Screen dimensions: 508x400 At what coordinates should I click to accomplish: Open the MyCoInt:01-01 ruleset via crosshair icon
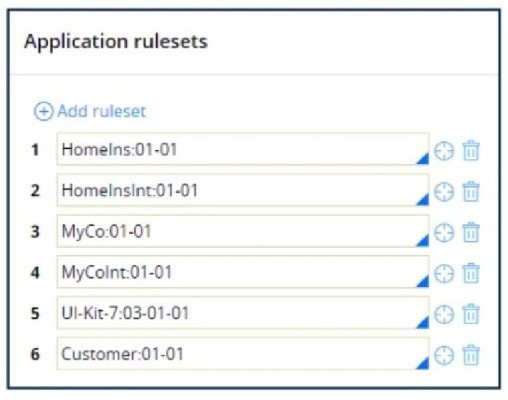pos(444,273)
